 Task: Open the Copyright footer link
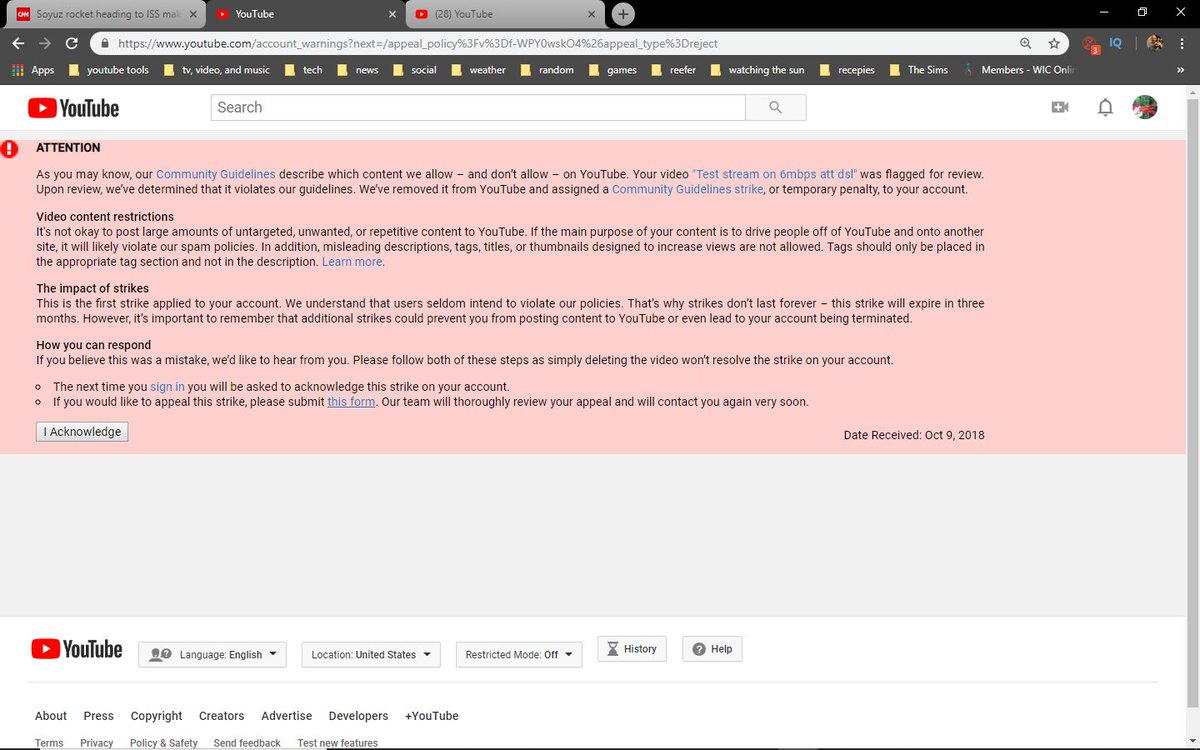coord(156,716)
